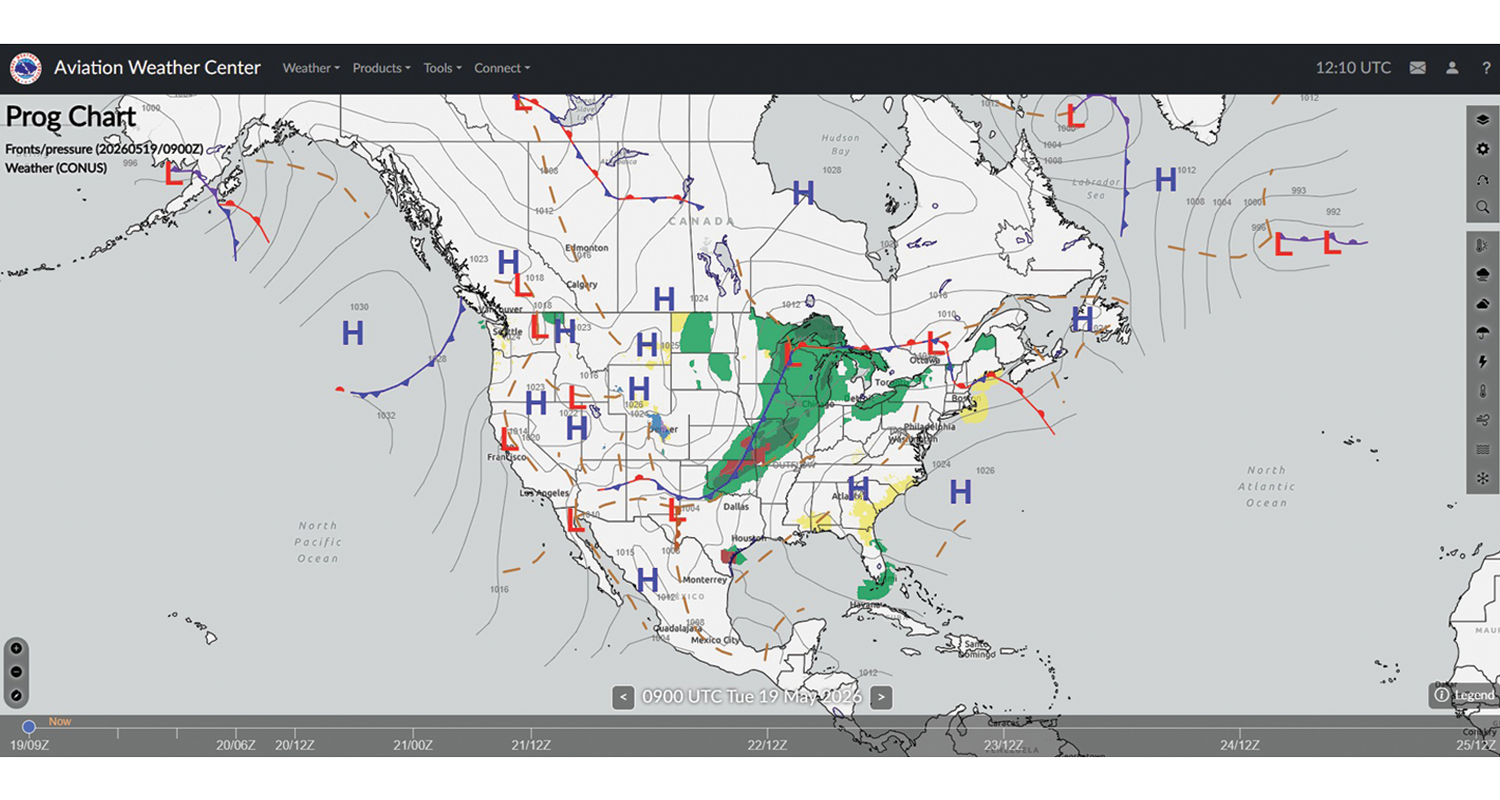Screen dimensions: 1500x800
Task: Open the Products dropdown menu
Action: click(x=381, y=68)
